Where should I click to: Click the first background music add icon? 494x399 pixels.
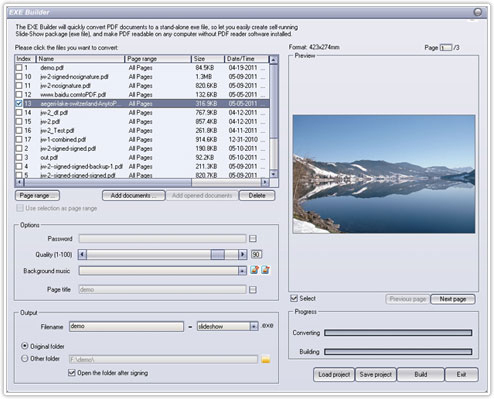[254, 270]
